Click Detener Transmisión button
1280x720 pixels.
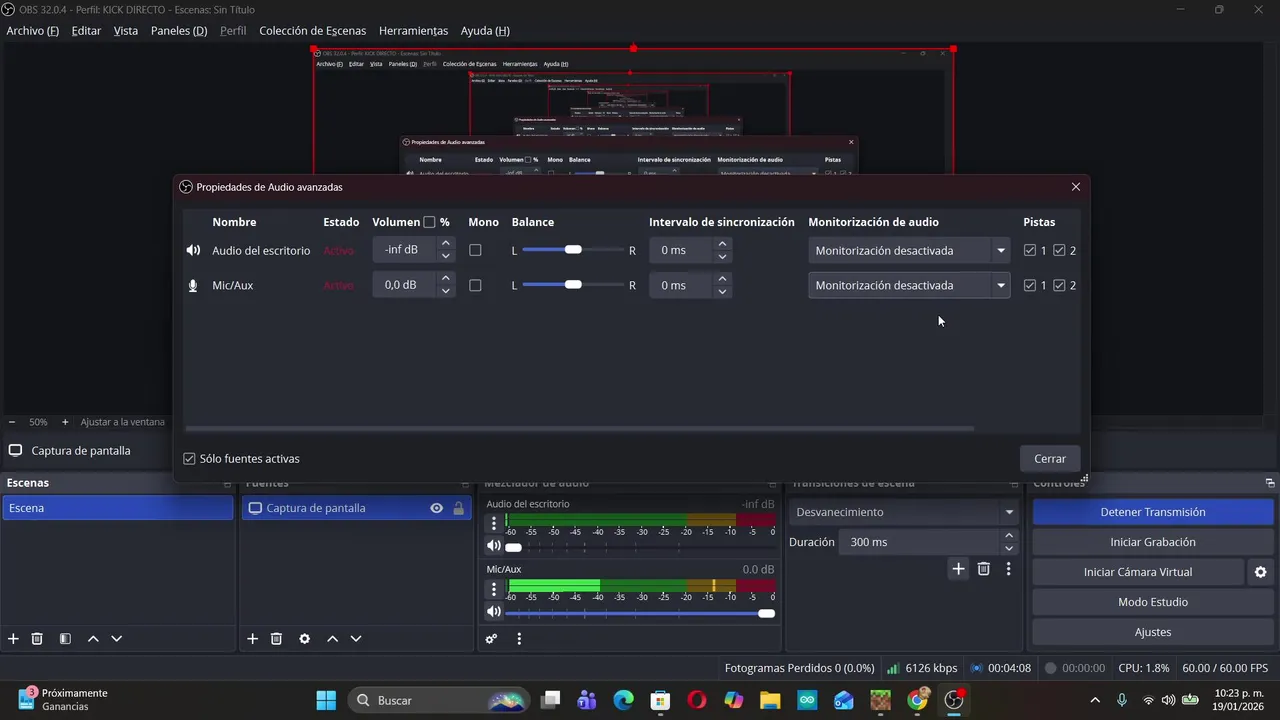tap(1153, 512)
